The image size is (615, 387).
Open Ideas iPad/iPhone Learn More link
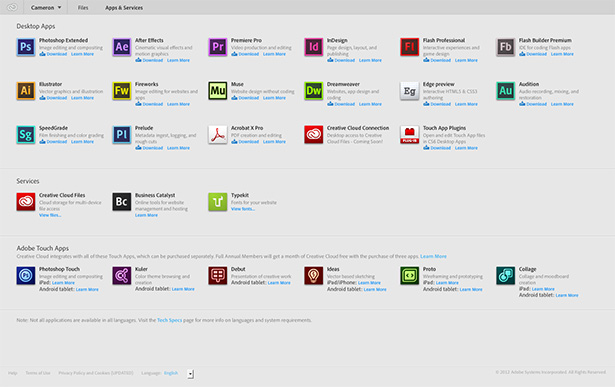tap(369, 283)
